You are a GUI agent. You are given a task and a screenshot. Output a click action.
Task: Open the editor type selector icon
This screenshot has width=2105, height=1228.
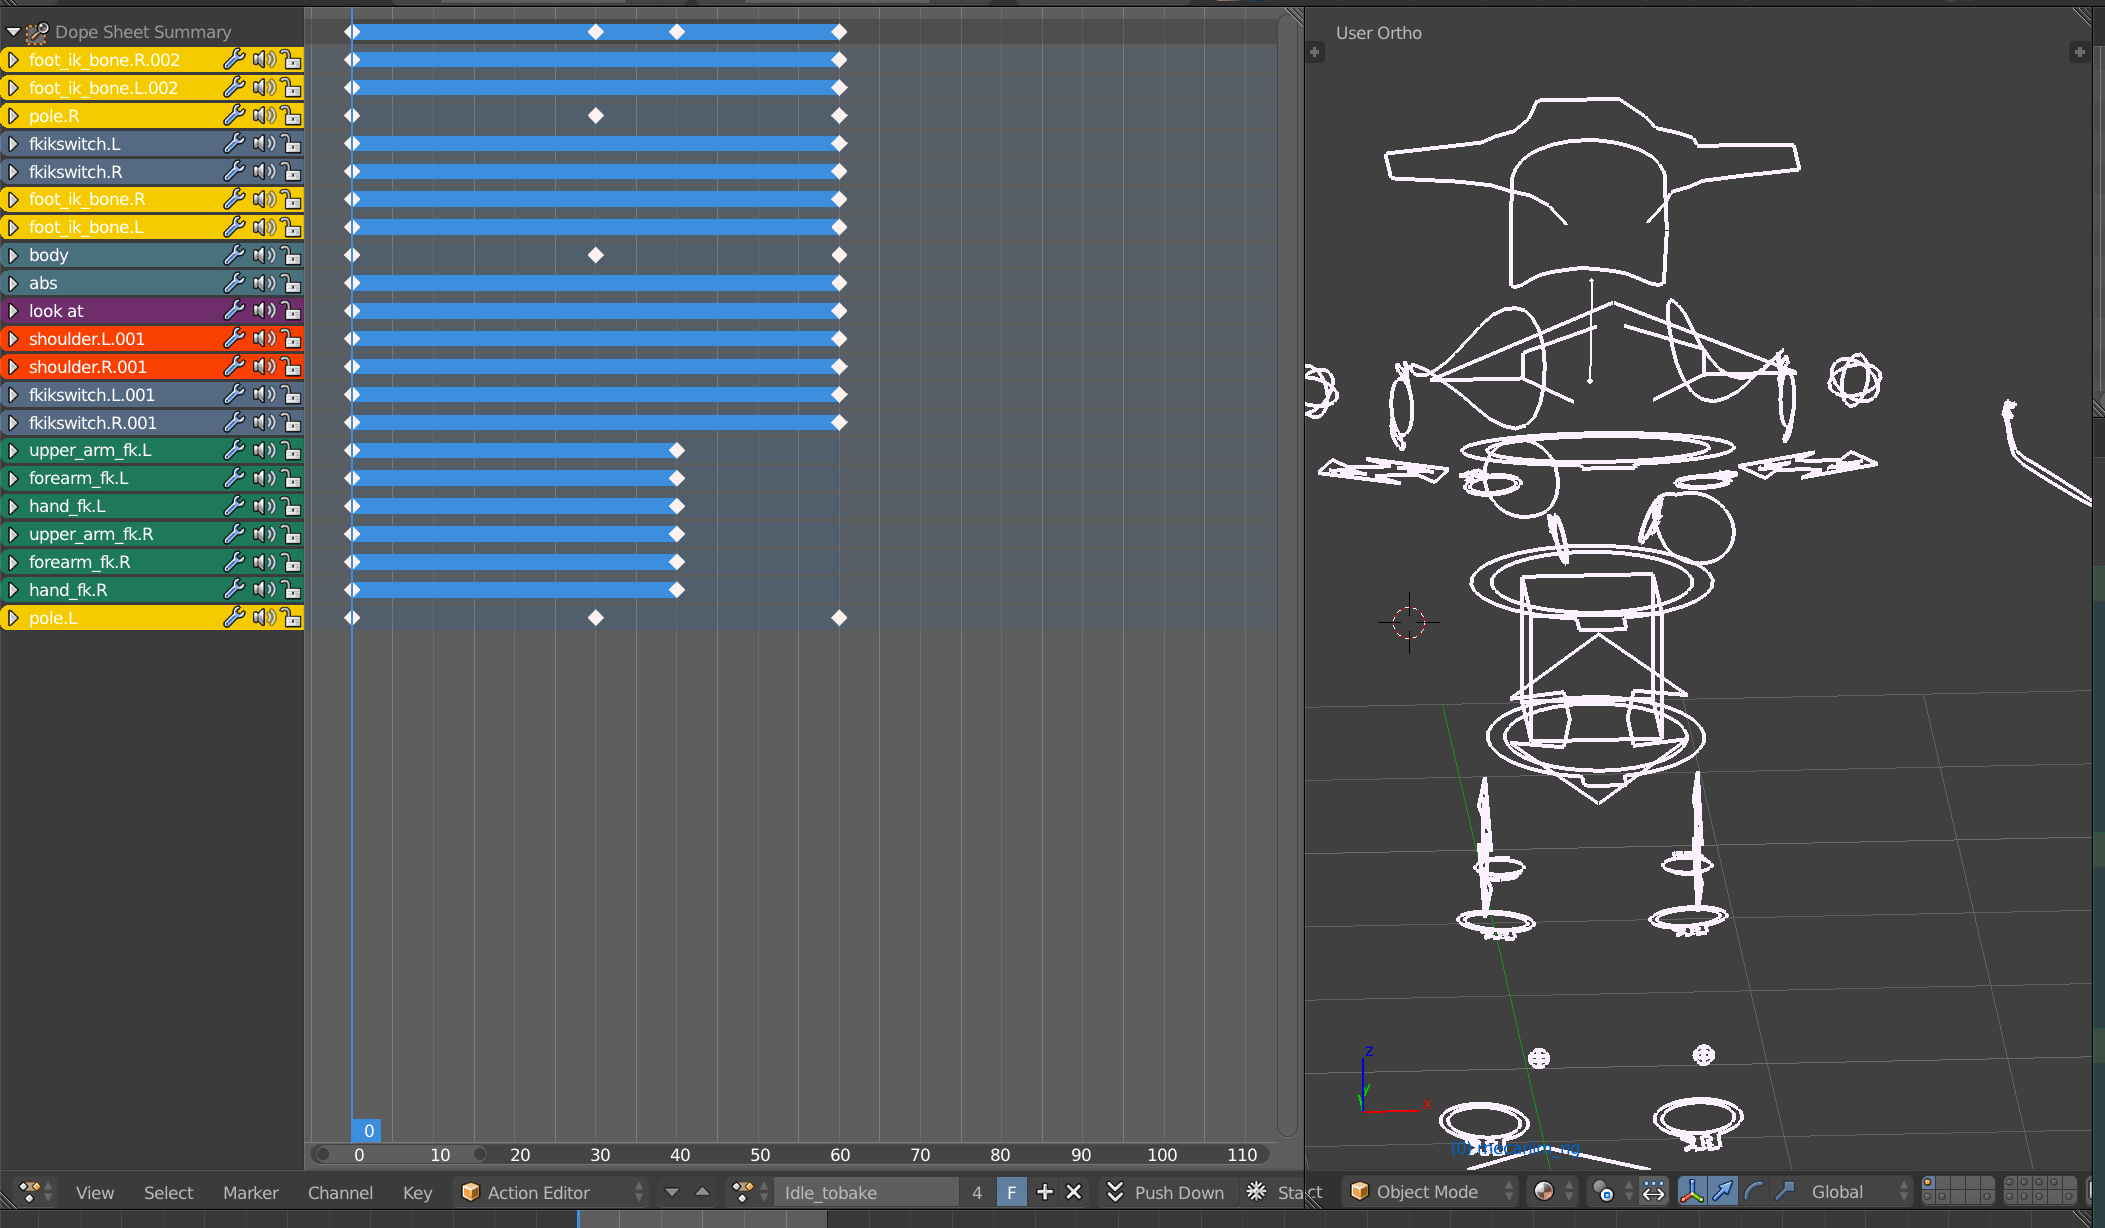(30, 1192)
